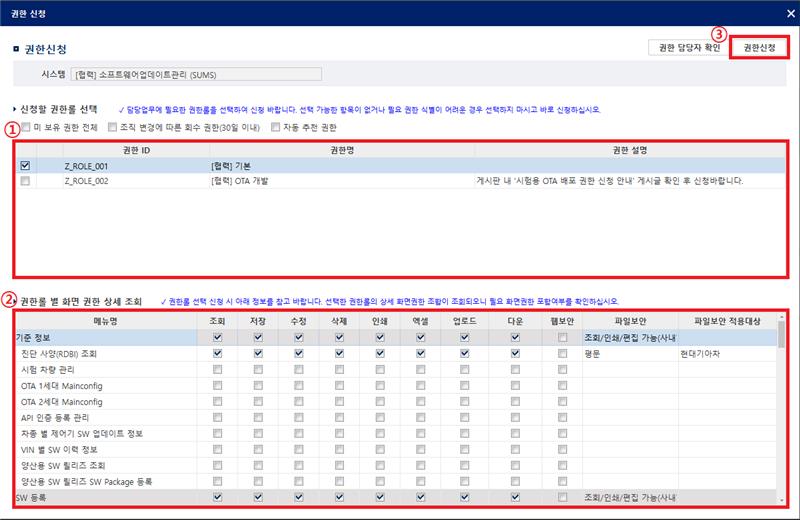
Task: Select the VIN 별 SW 이력 정보 row
Action: point(396,450)
